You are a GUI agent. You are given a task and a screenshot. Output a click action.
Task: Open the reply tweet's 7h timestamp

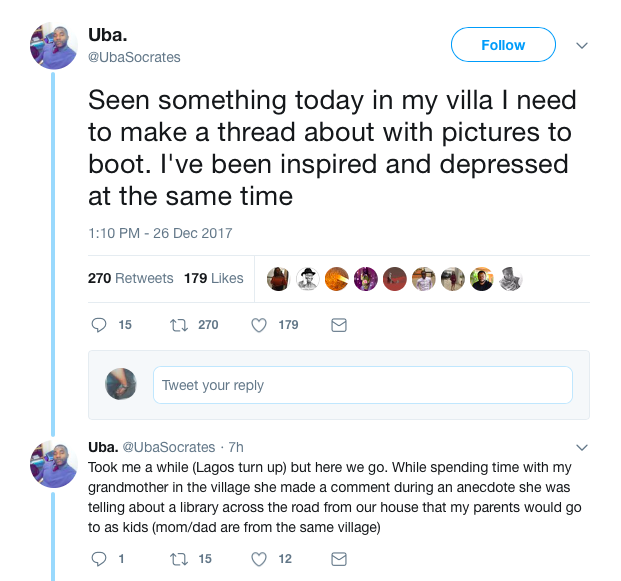tap(235, 447)
